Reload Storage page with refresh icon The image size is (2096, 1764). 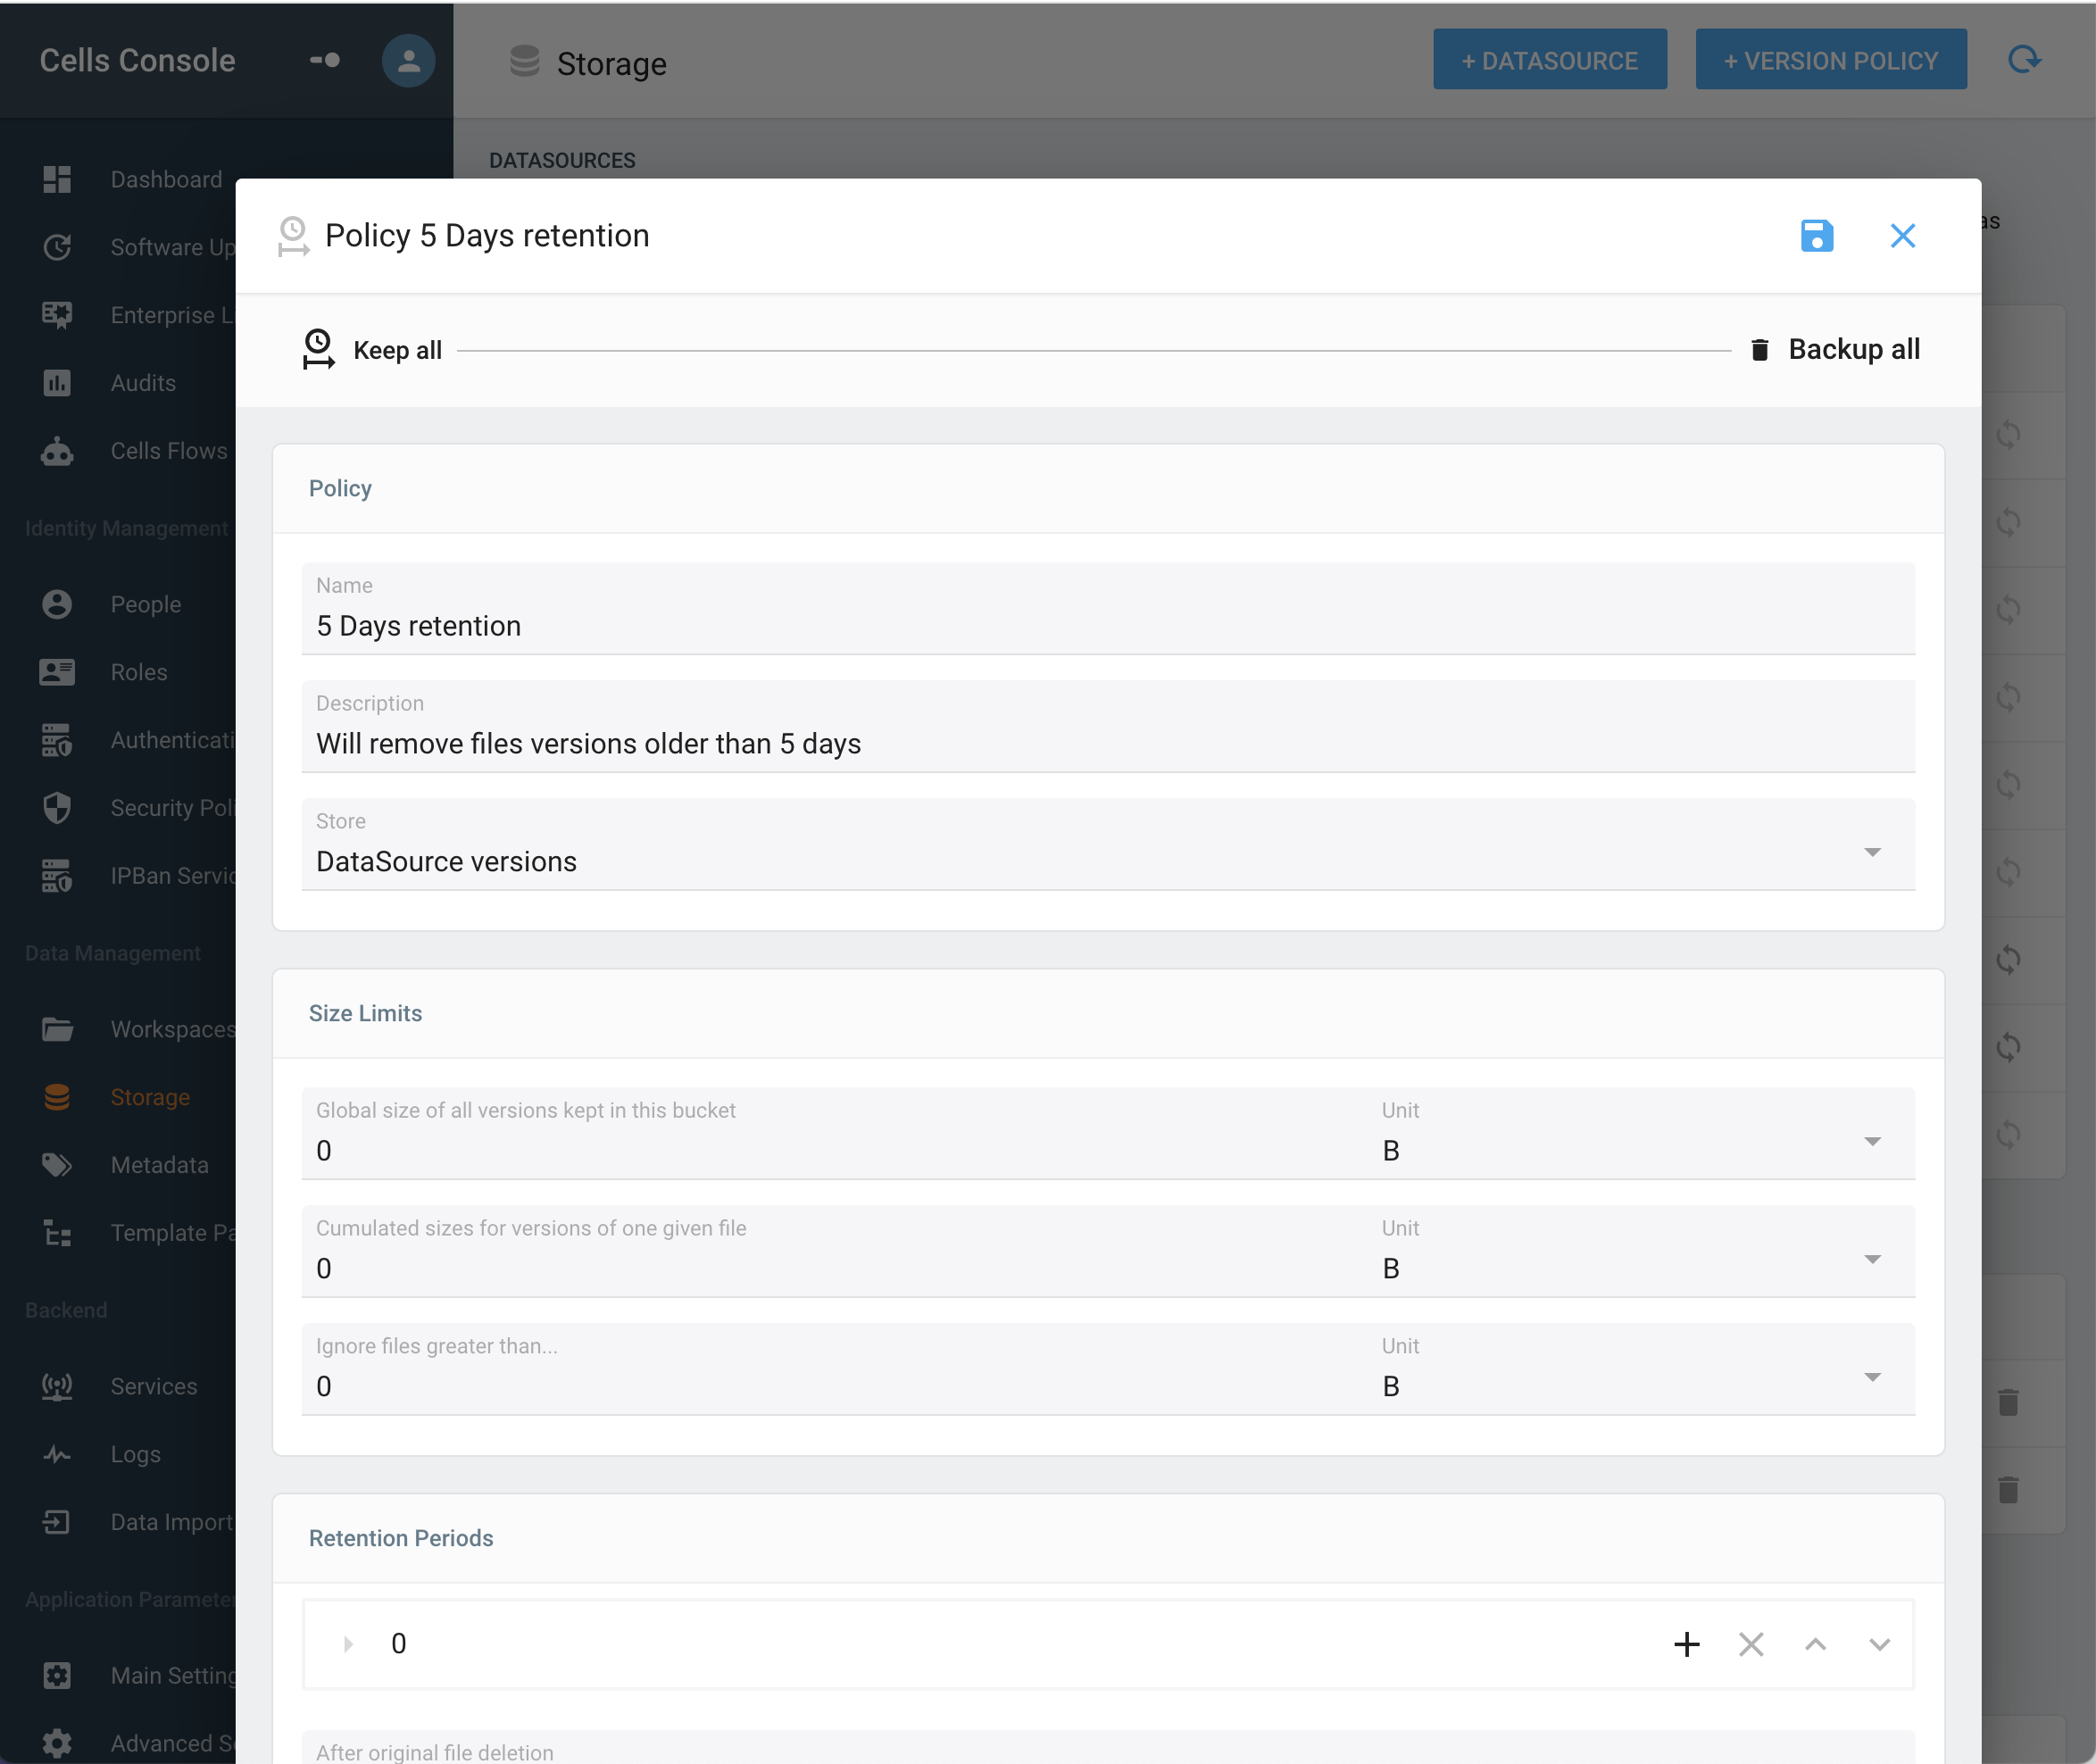pos(2024,60)
